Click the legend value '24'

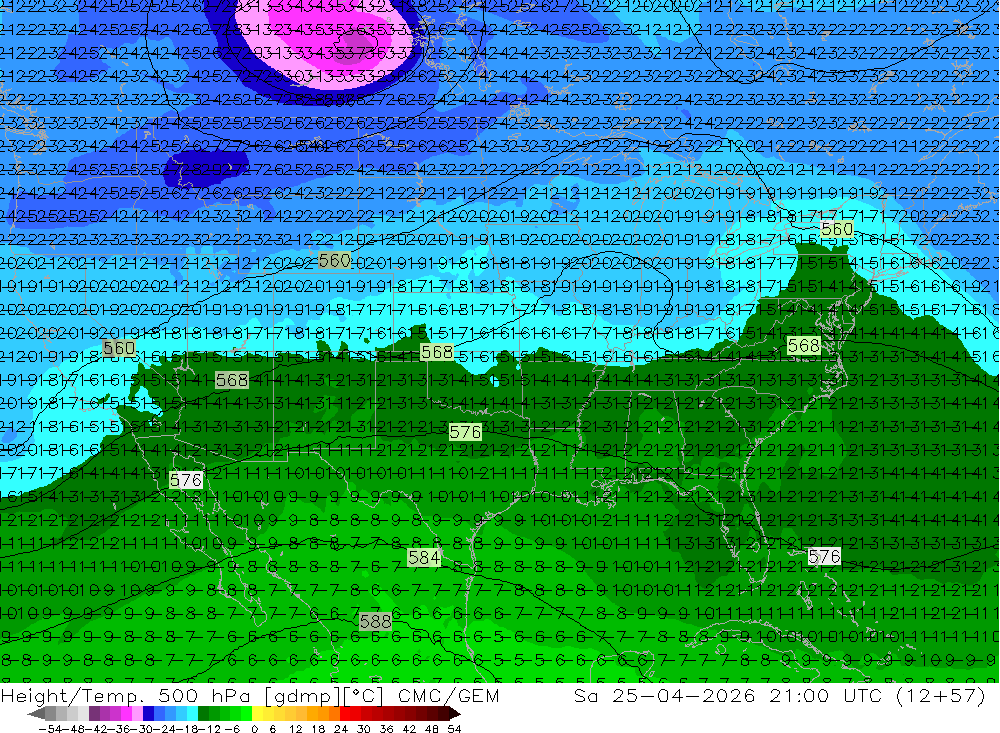click(341, 729)
